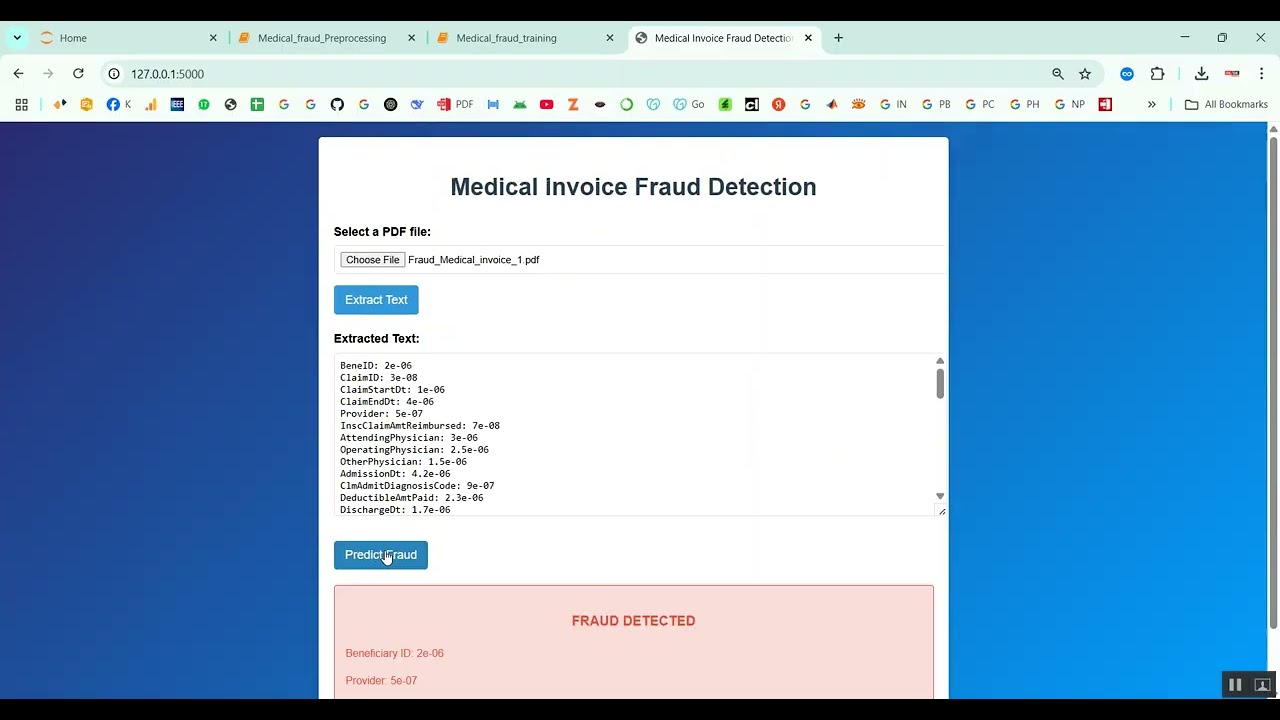
Task: Click the Choose File button
Action: [373, 260]
